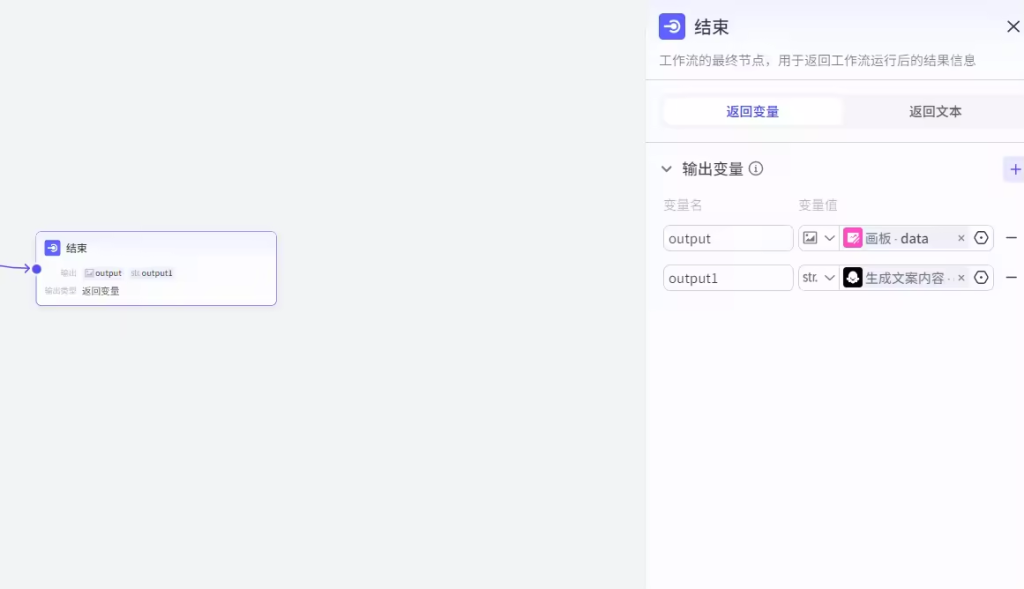Select the 返回变量 tab

click(752, 112)
